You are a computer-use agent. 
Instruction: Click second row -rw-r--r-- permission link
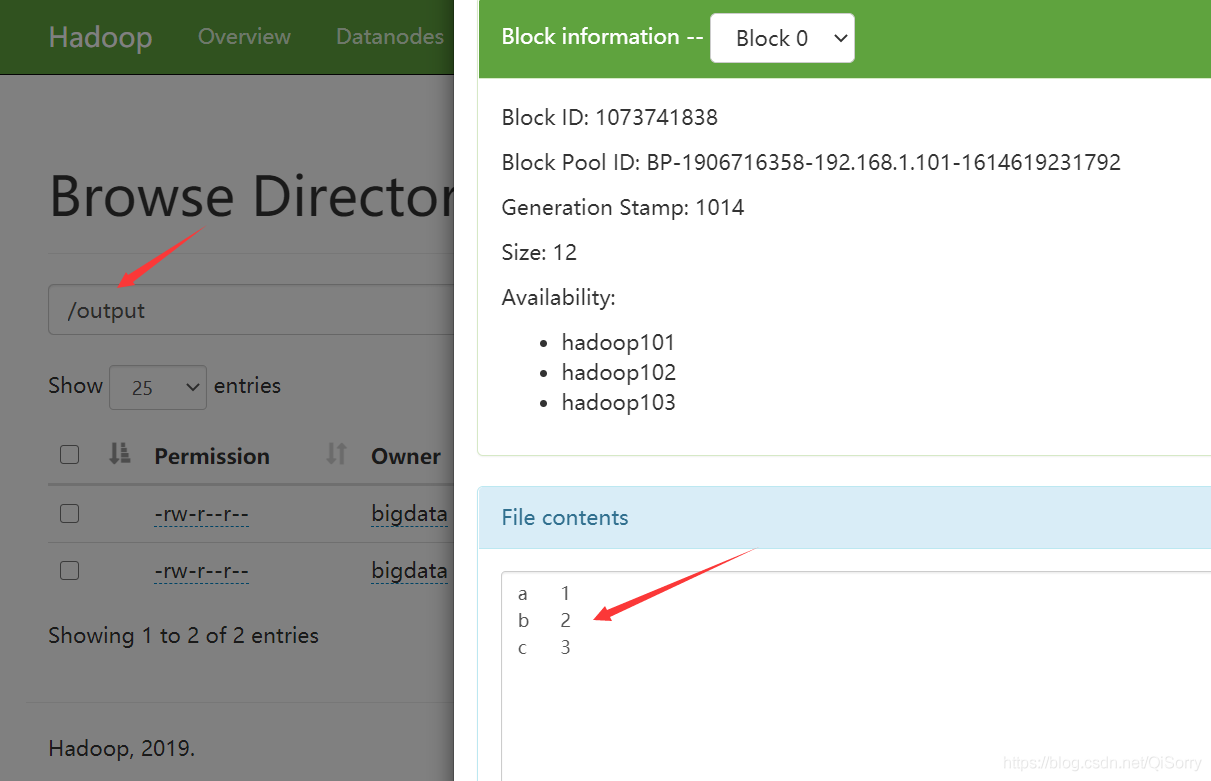click(x=201, y=571)
